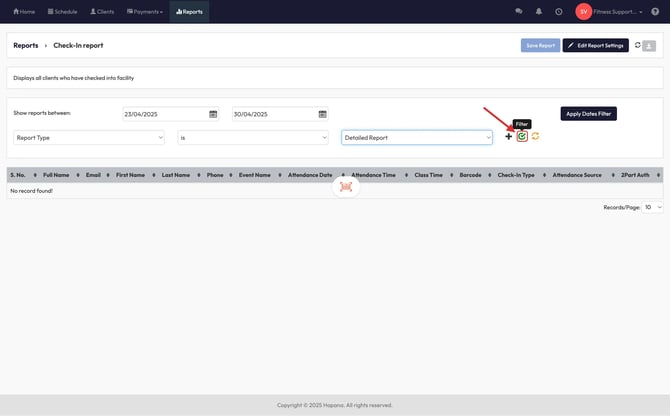Reset filters with the orange refresh icon

pyautogui.click(x=535, y=136)
